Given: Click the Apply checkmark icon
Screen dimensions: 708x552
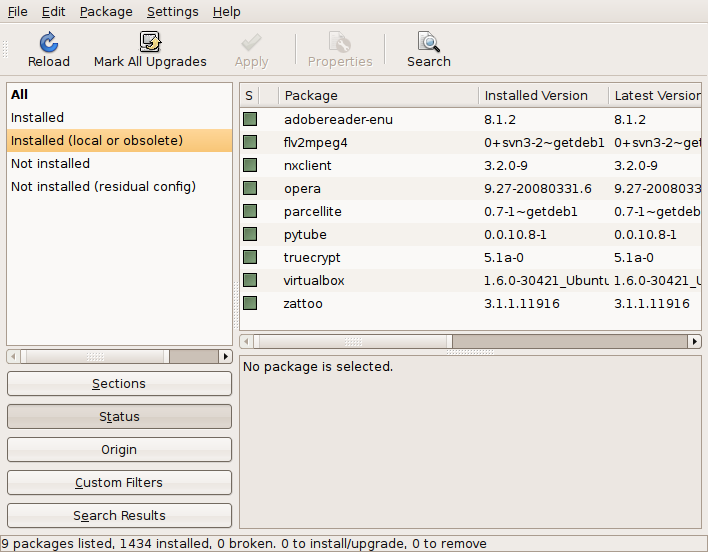Looking at the screenshot, I should pos(252,42).
